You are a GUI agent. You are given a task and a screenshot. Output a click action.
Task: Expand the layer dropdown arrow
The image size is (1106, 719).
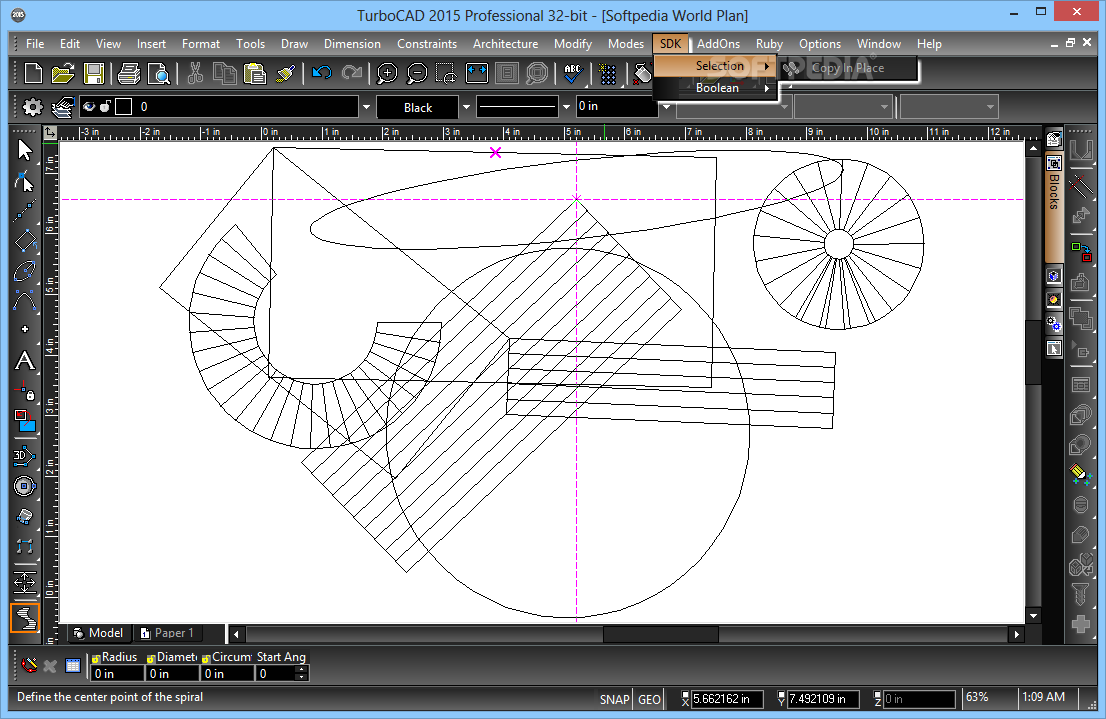tap(366, 107)
